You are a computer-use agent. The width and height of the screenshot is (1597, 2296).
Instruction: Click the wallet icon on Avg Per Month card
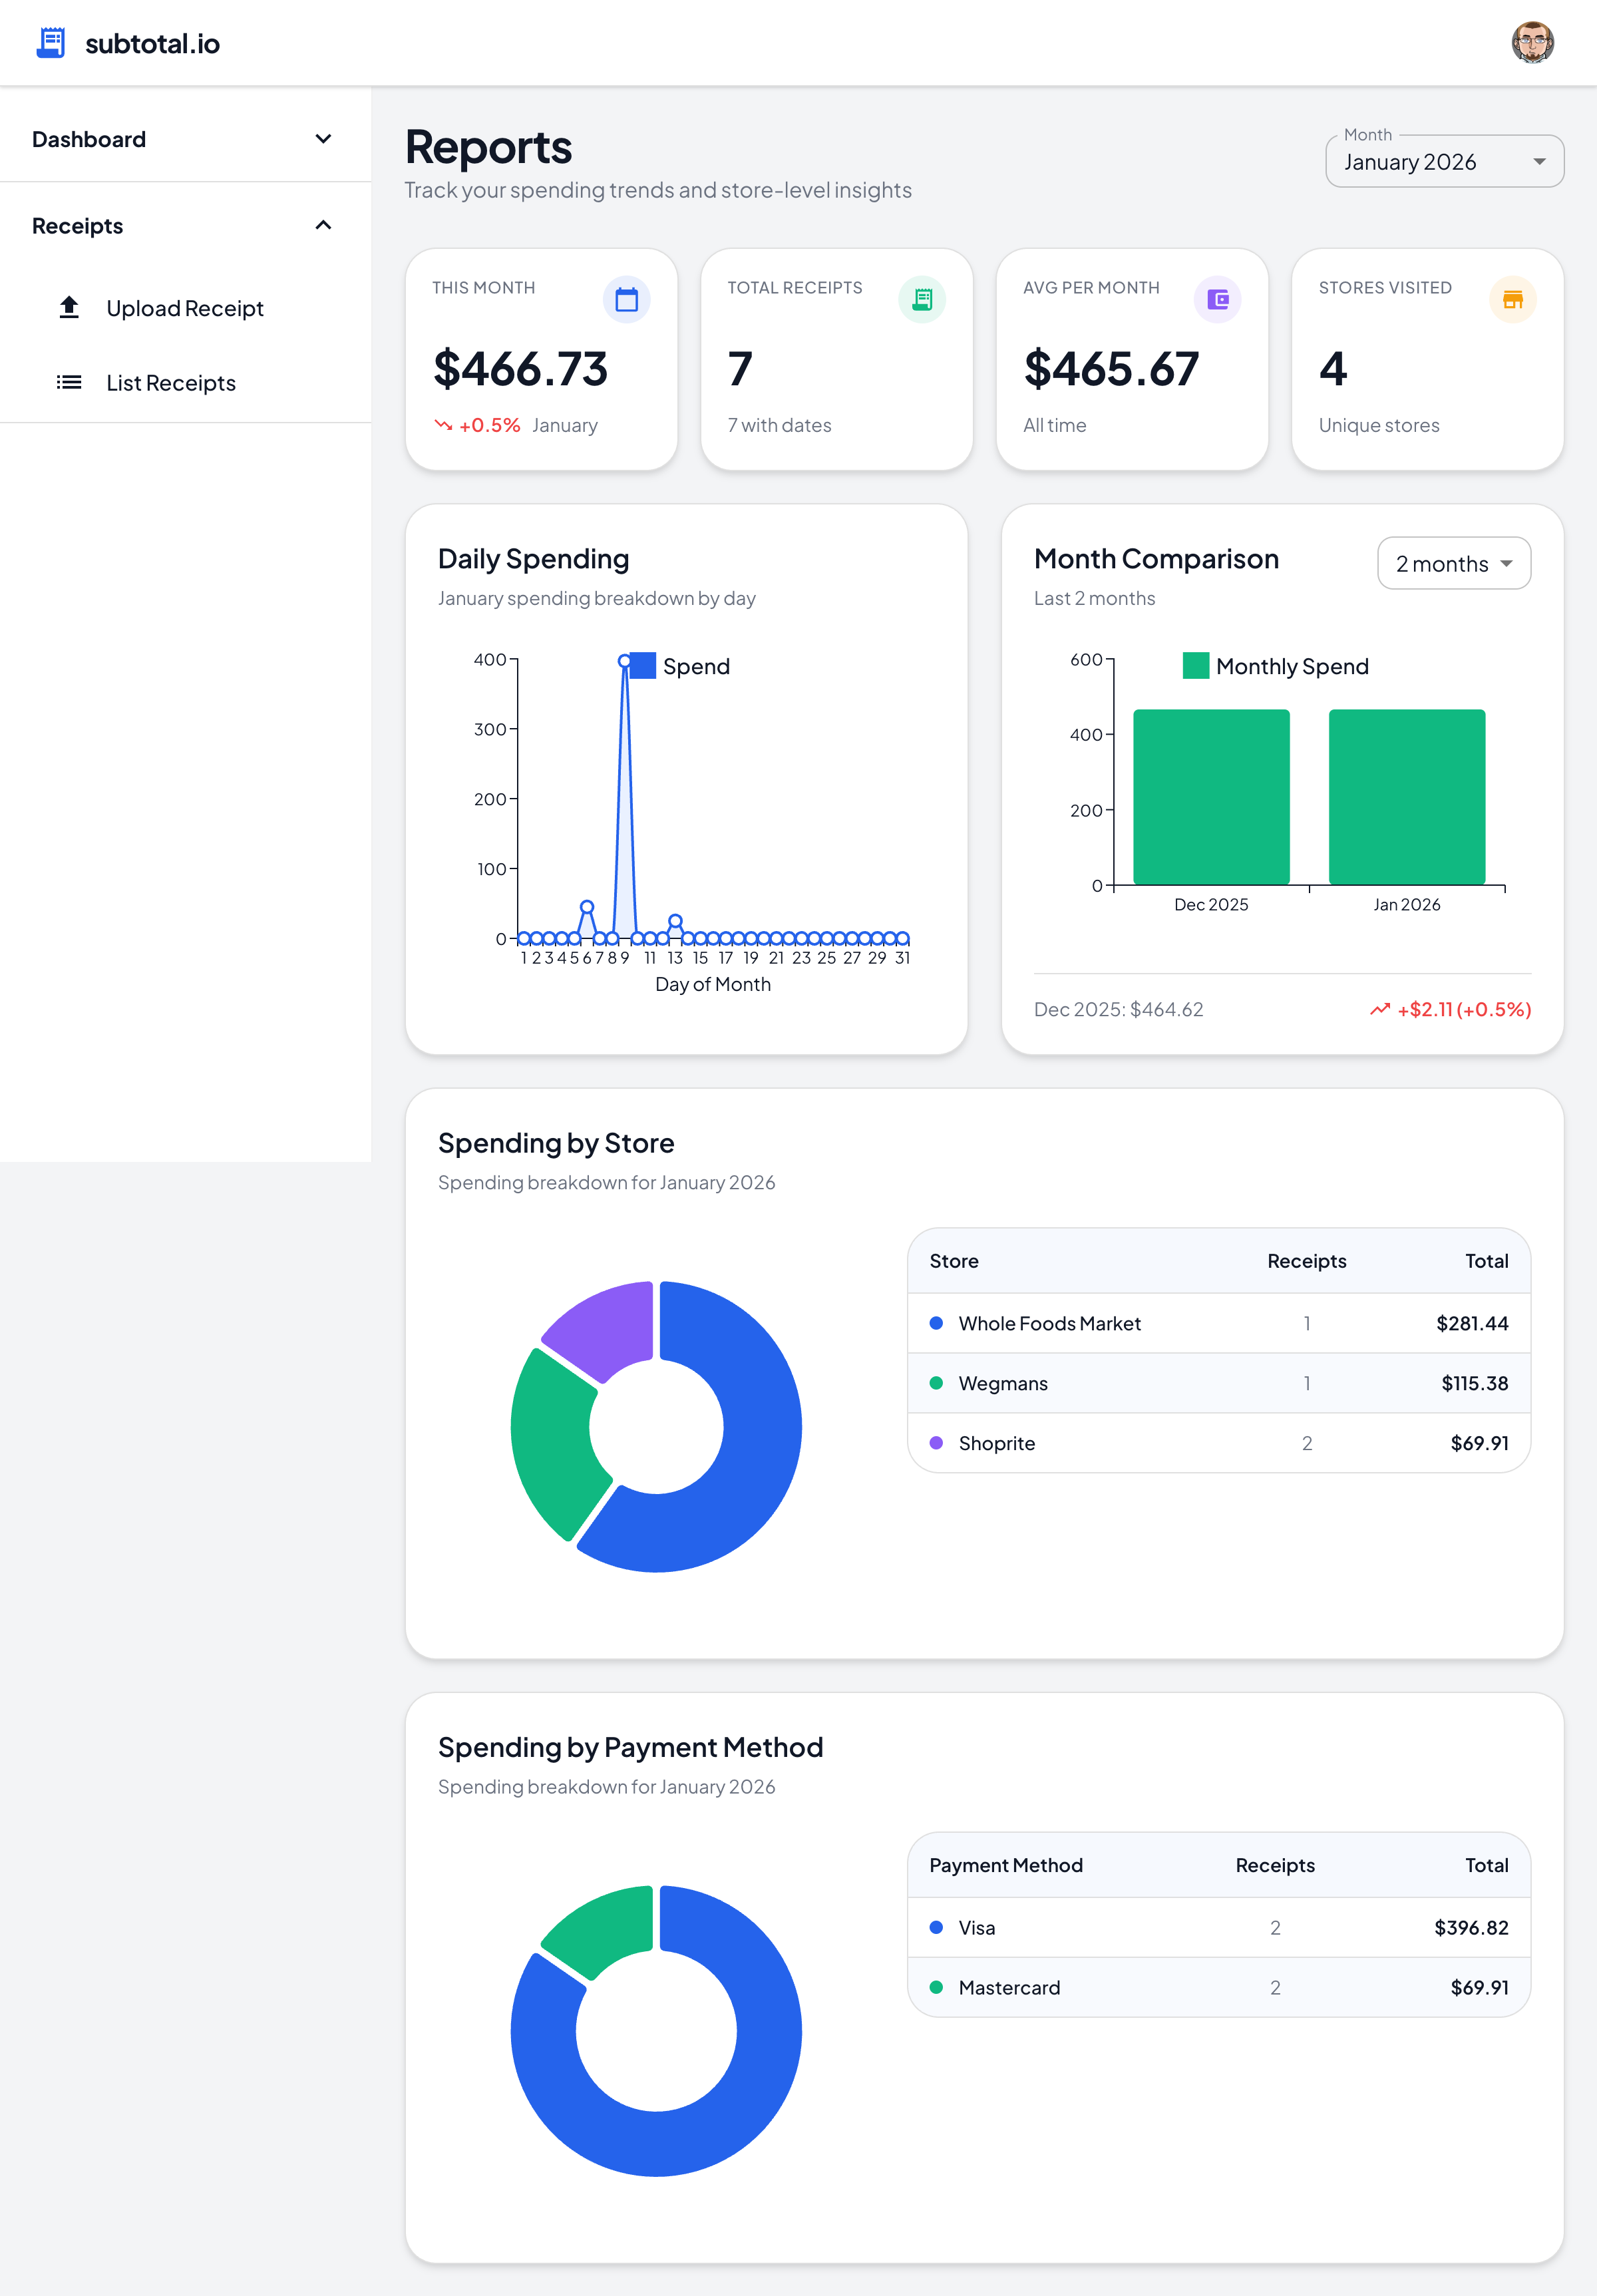point(1217,298)
